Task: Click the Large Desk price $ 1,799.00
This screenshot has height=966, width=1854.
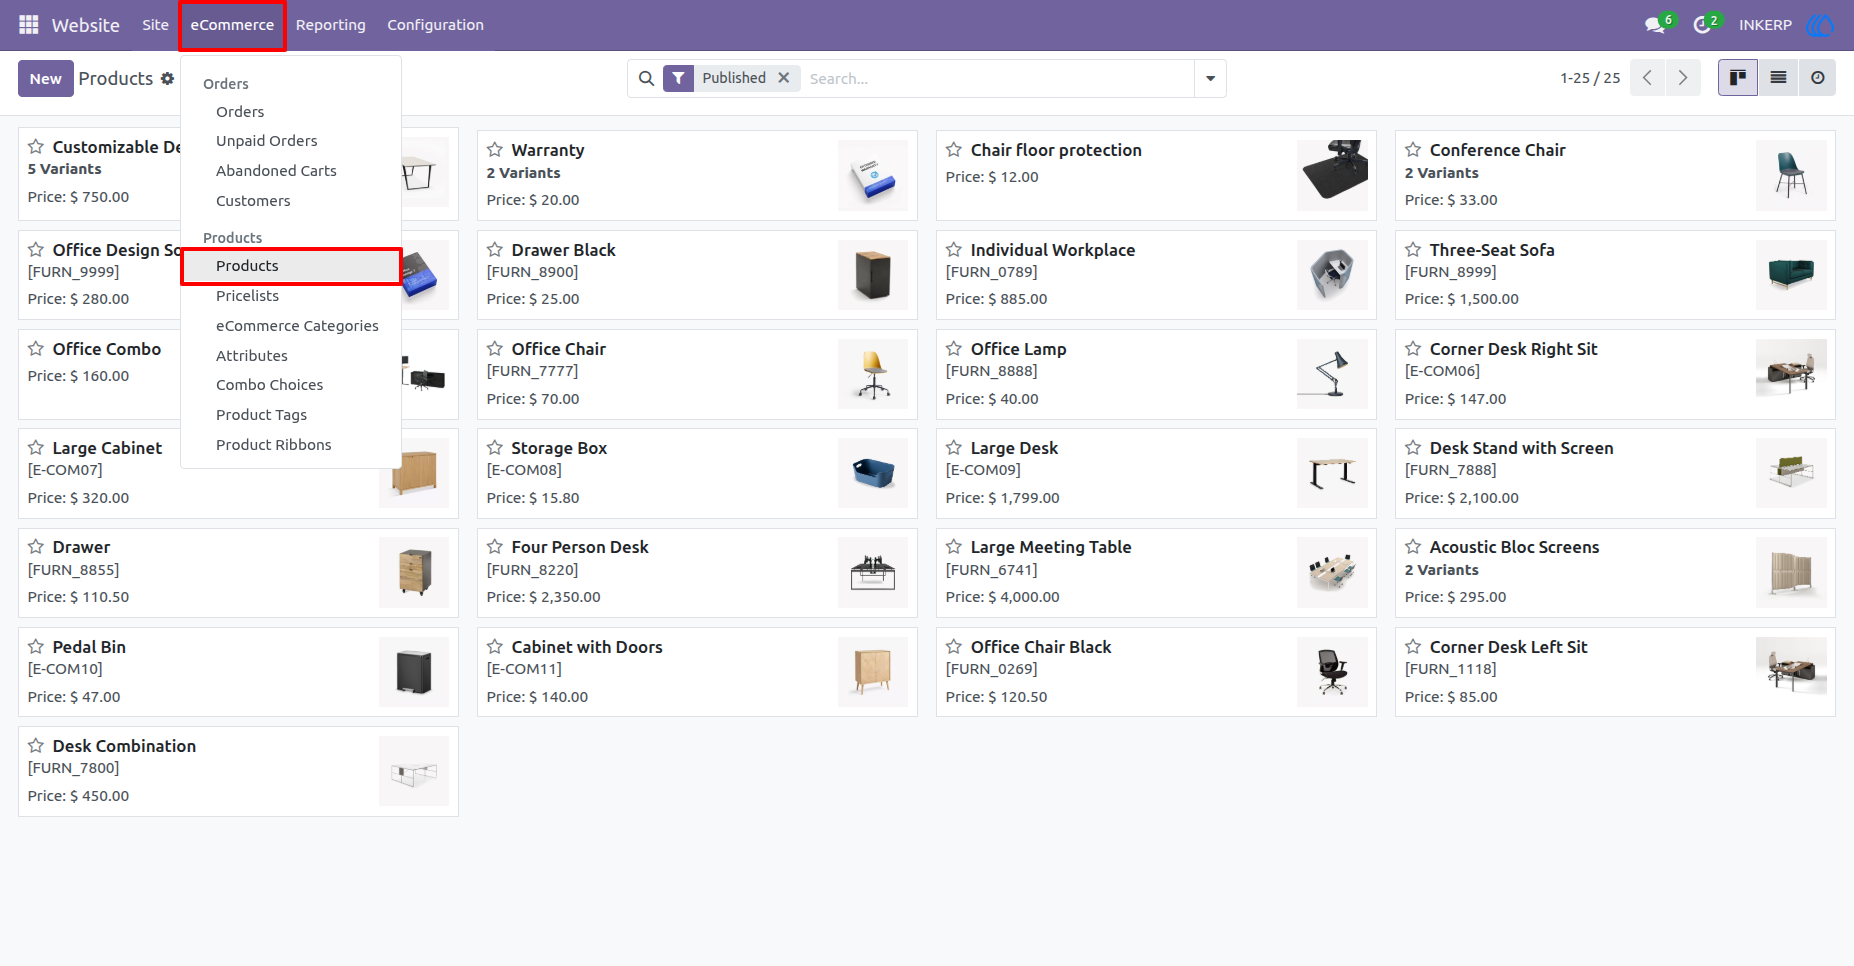Action: coord(1002,498)
